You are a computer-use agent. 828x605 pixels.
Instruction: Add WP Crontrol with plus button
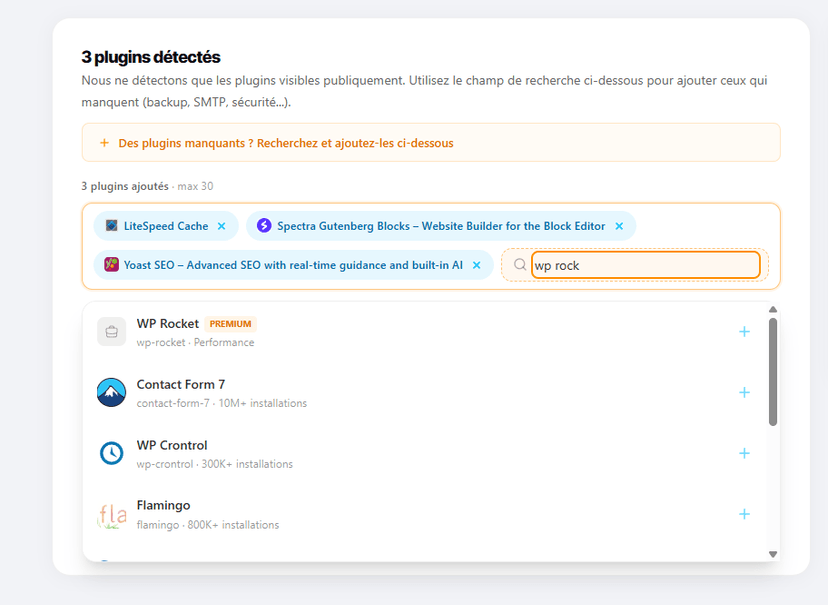[x=744, y=453]
